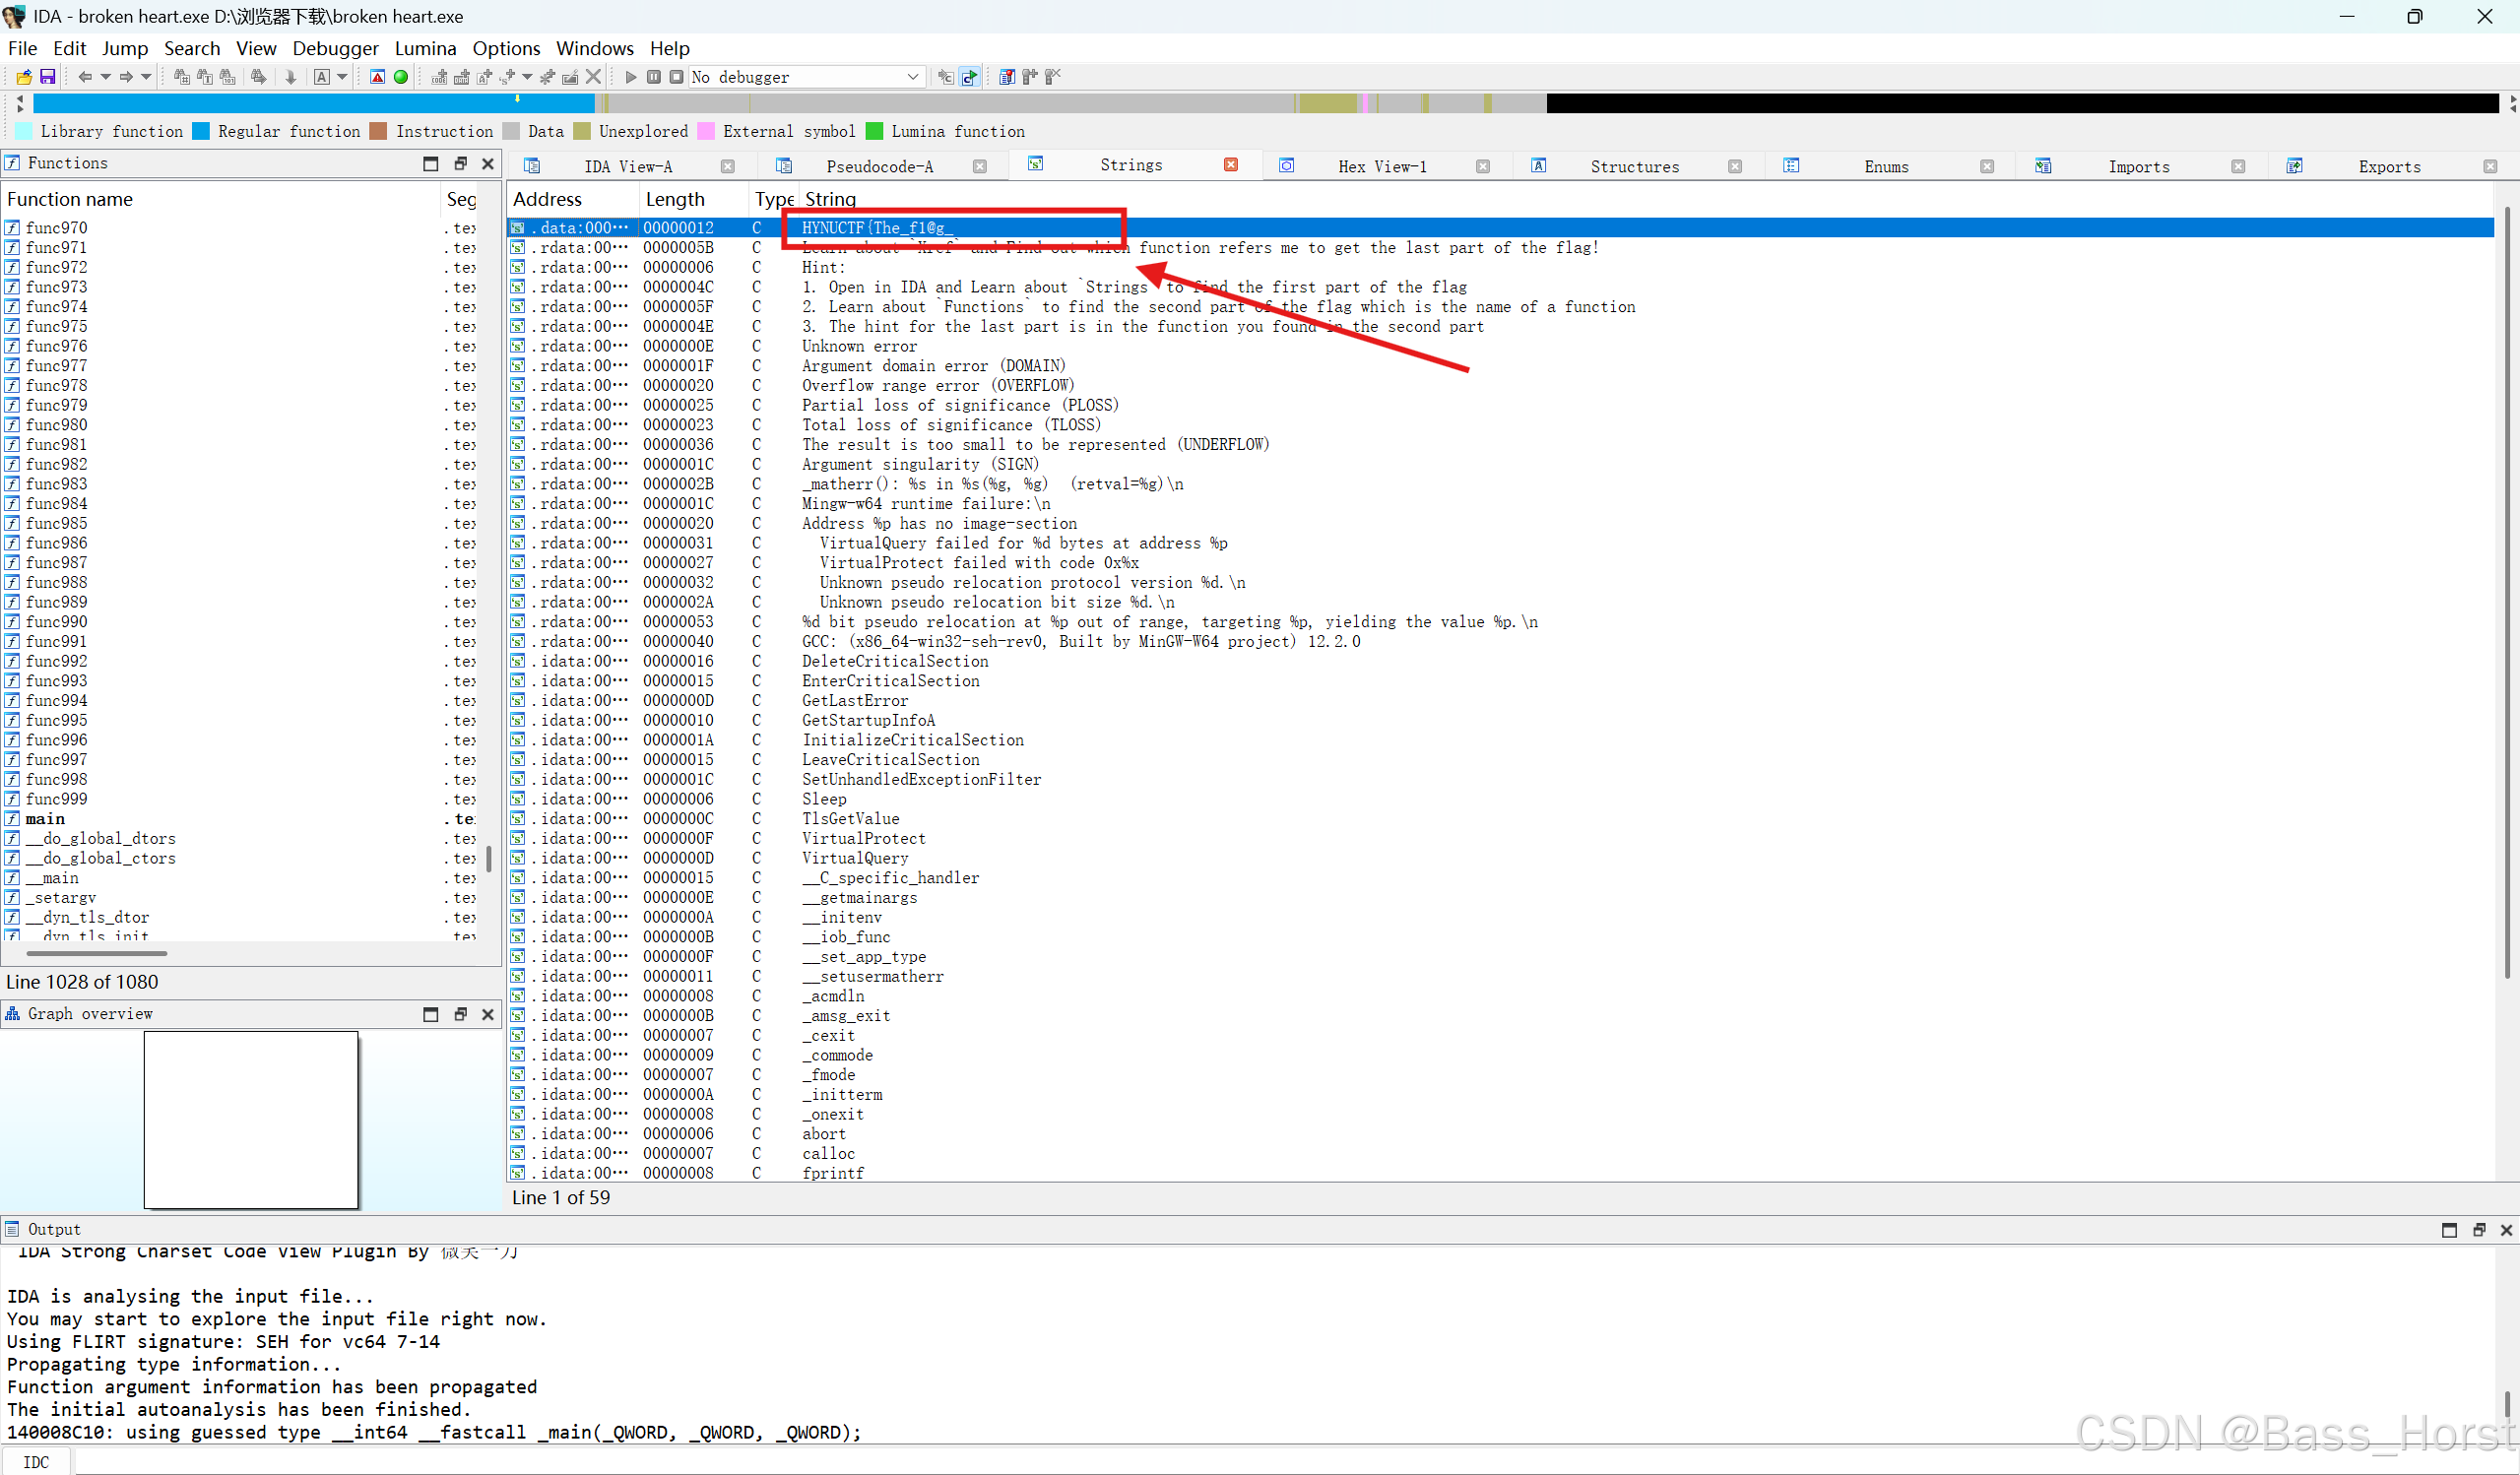
Task: Select the main function in list
Action: tap(45, 819)
